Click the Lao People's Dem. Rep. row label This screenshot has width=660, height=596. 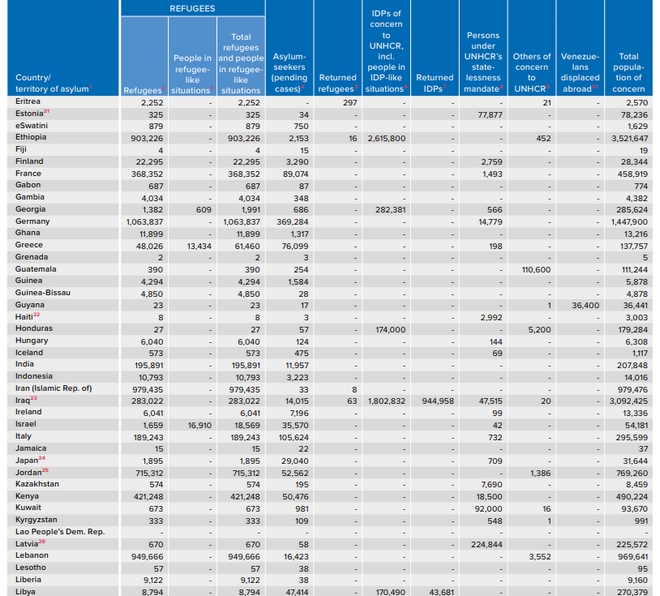click(59, 532)
